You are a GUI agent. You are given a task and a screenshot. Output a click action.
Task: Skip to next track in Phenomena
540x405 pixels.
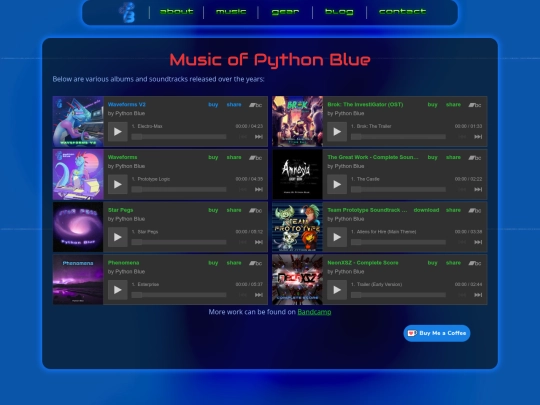click(259, 295)
